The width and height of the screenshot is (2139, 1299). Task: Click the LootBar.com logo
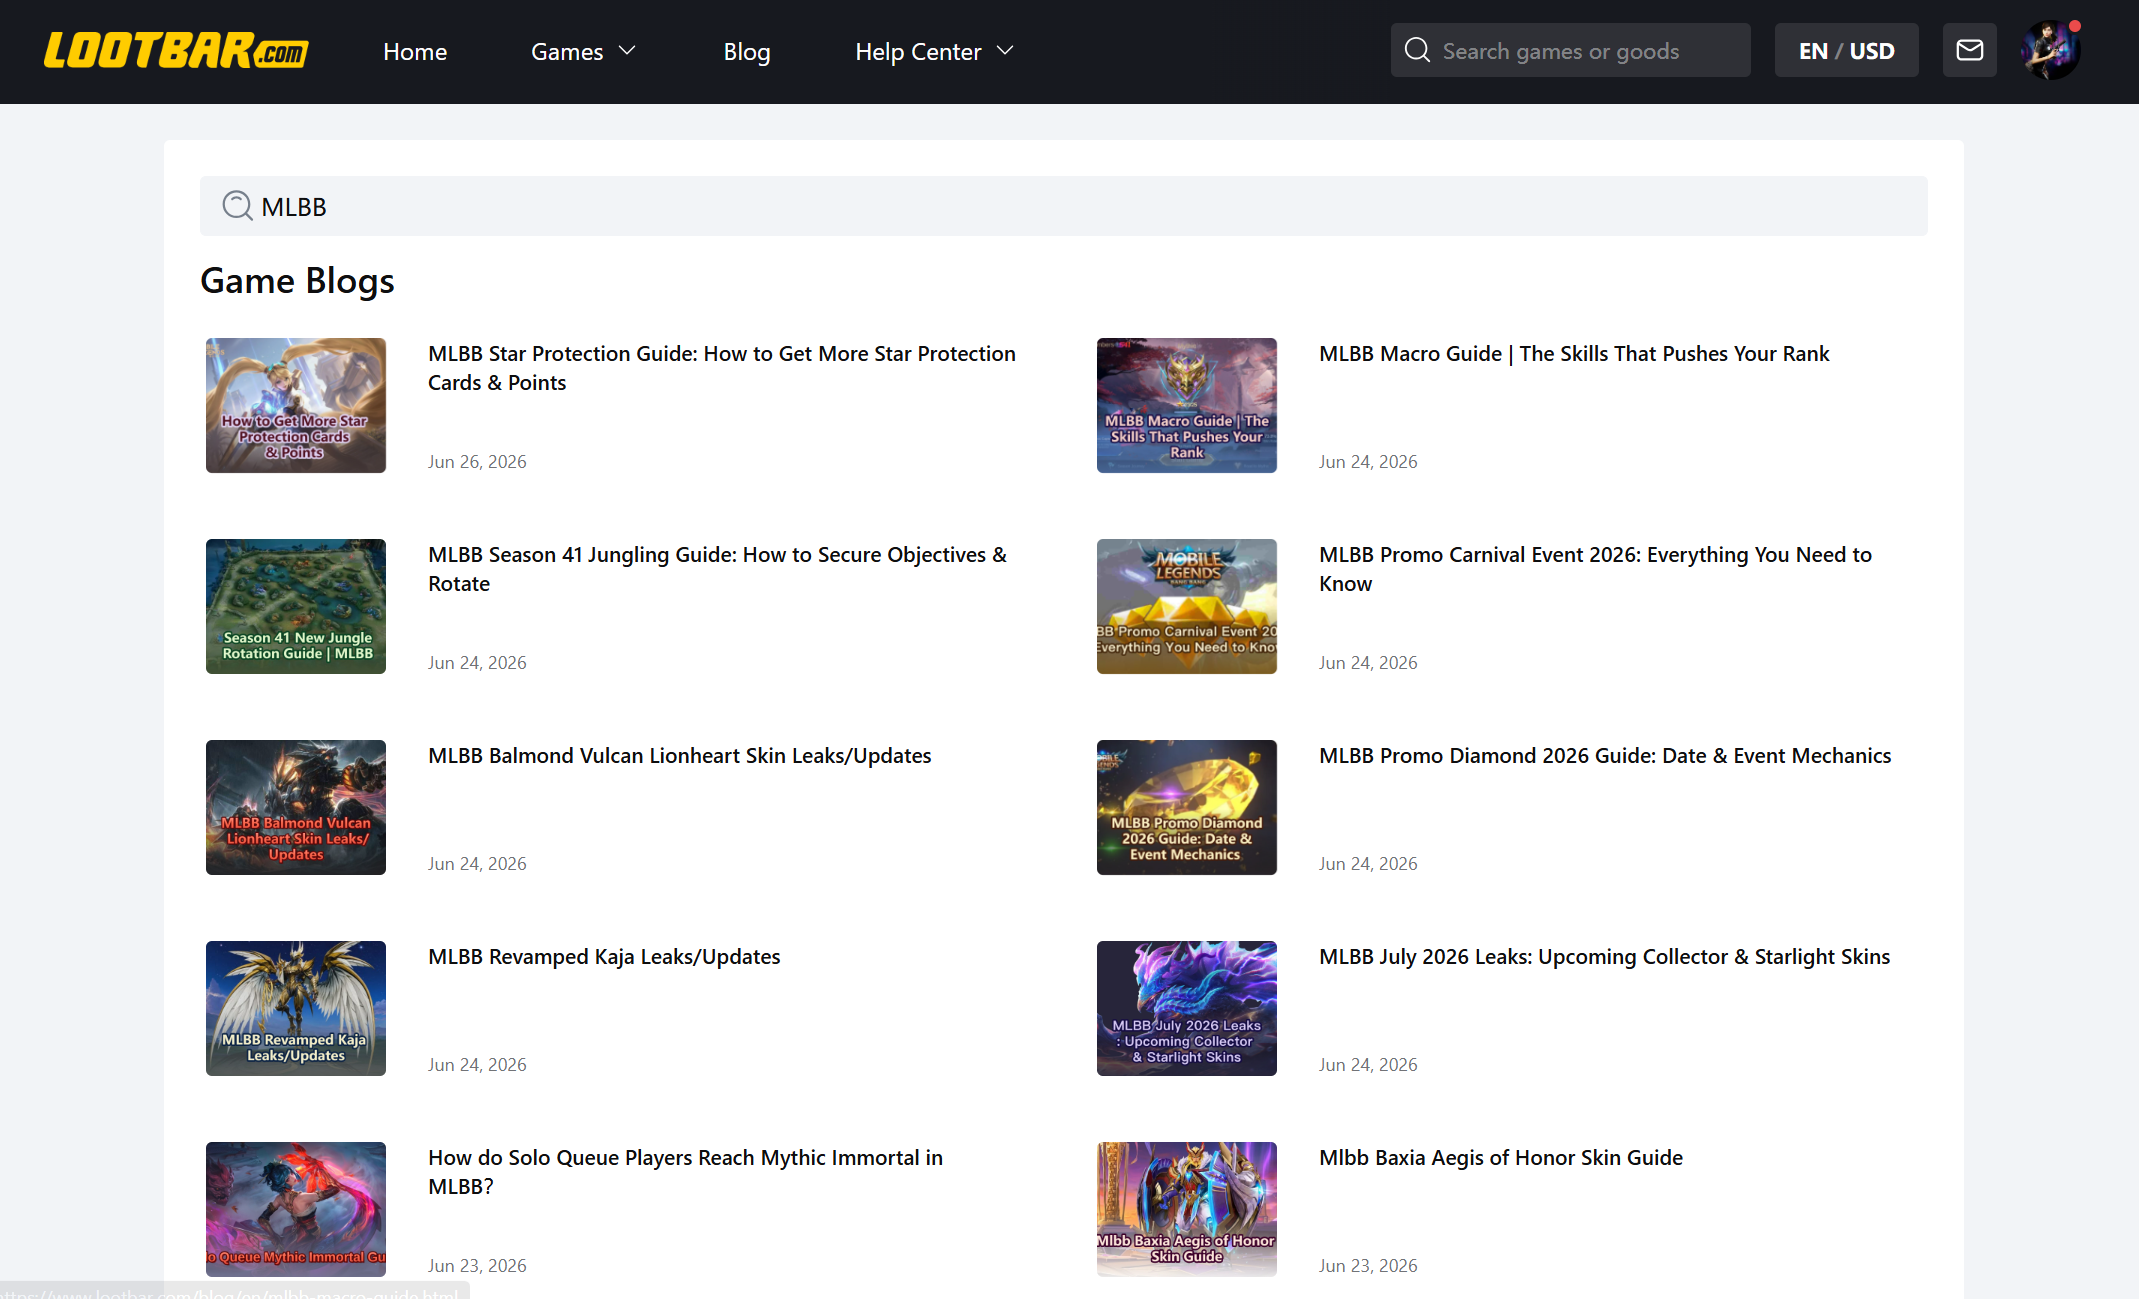click(176, 51)
